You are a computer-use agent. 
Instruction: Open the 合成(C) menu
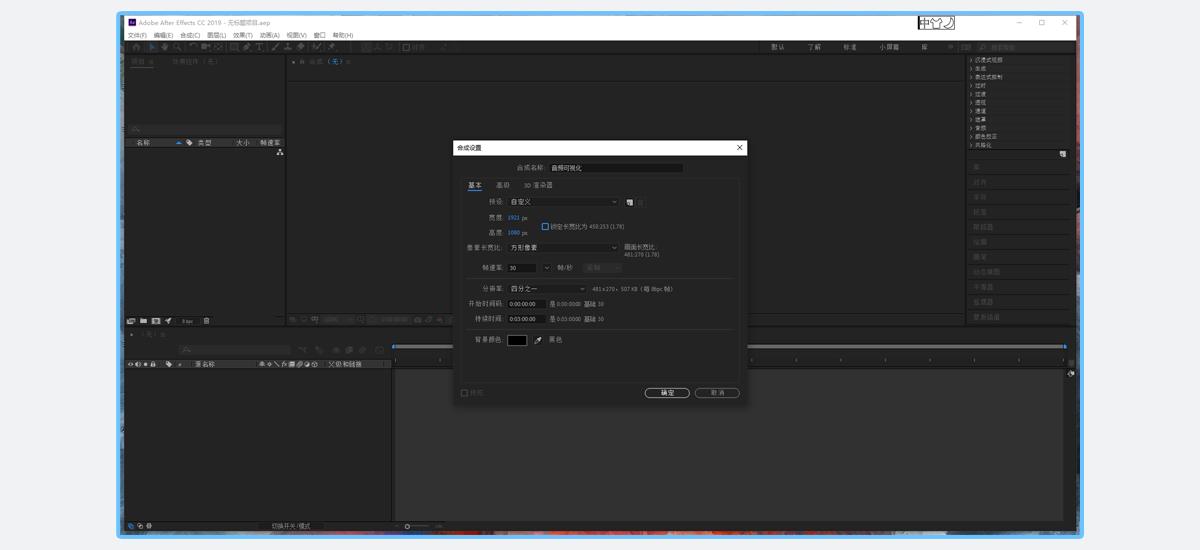[x=190, y=35]
